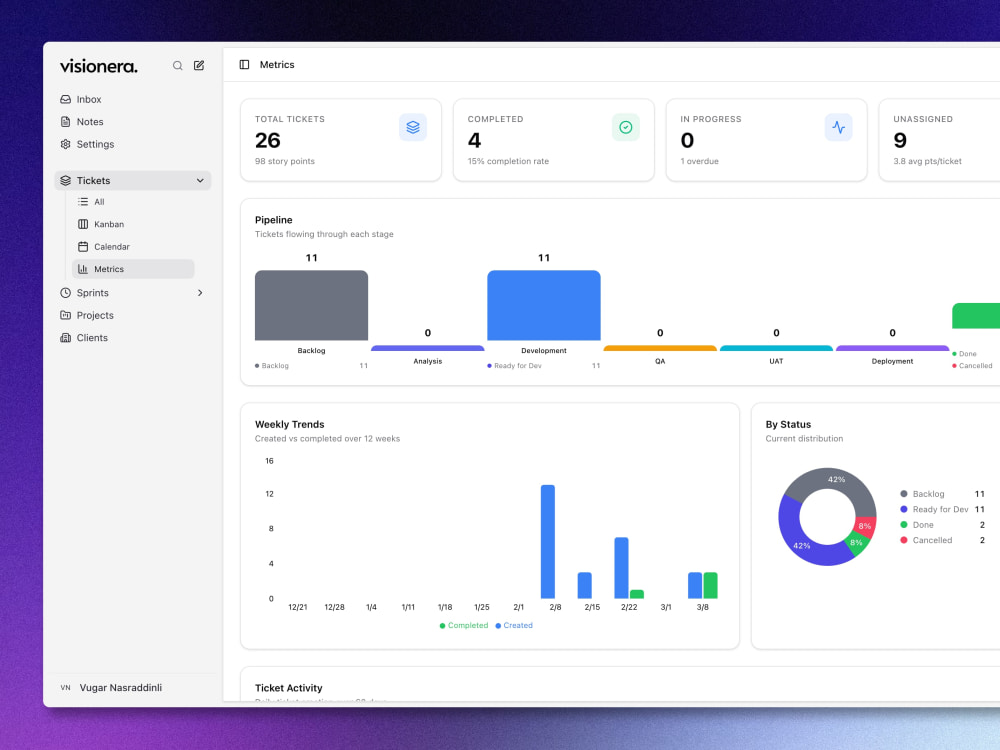Viewport: 1000px width, 750px height.
Task: Click the Kanban columns icon
Action: pos(83,224)
